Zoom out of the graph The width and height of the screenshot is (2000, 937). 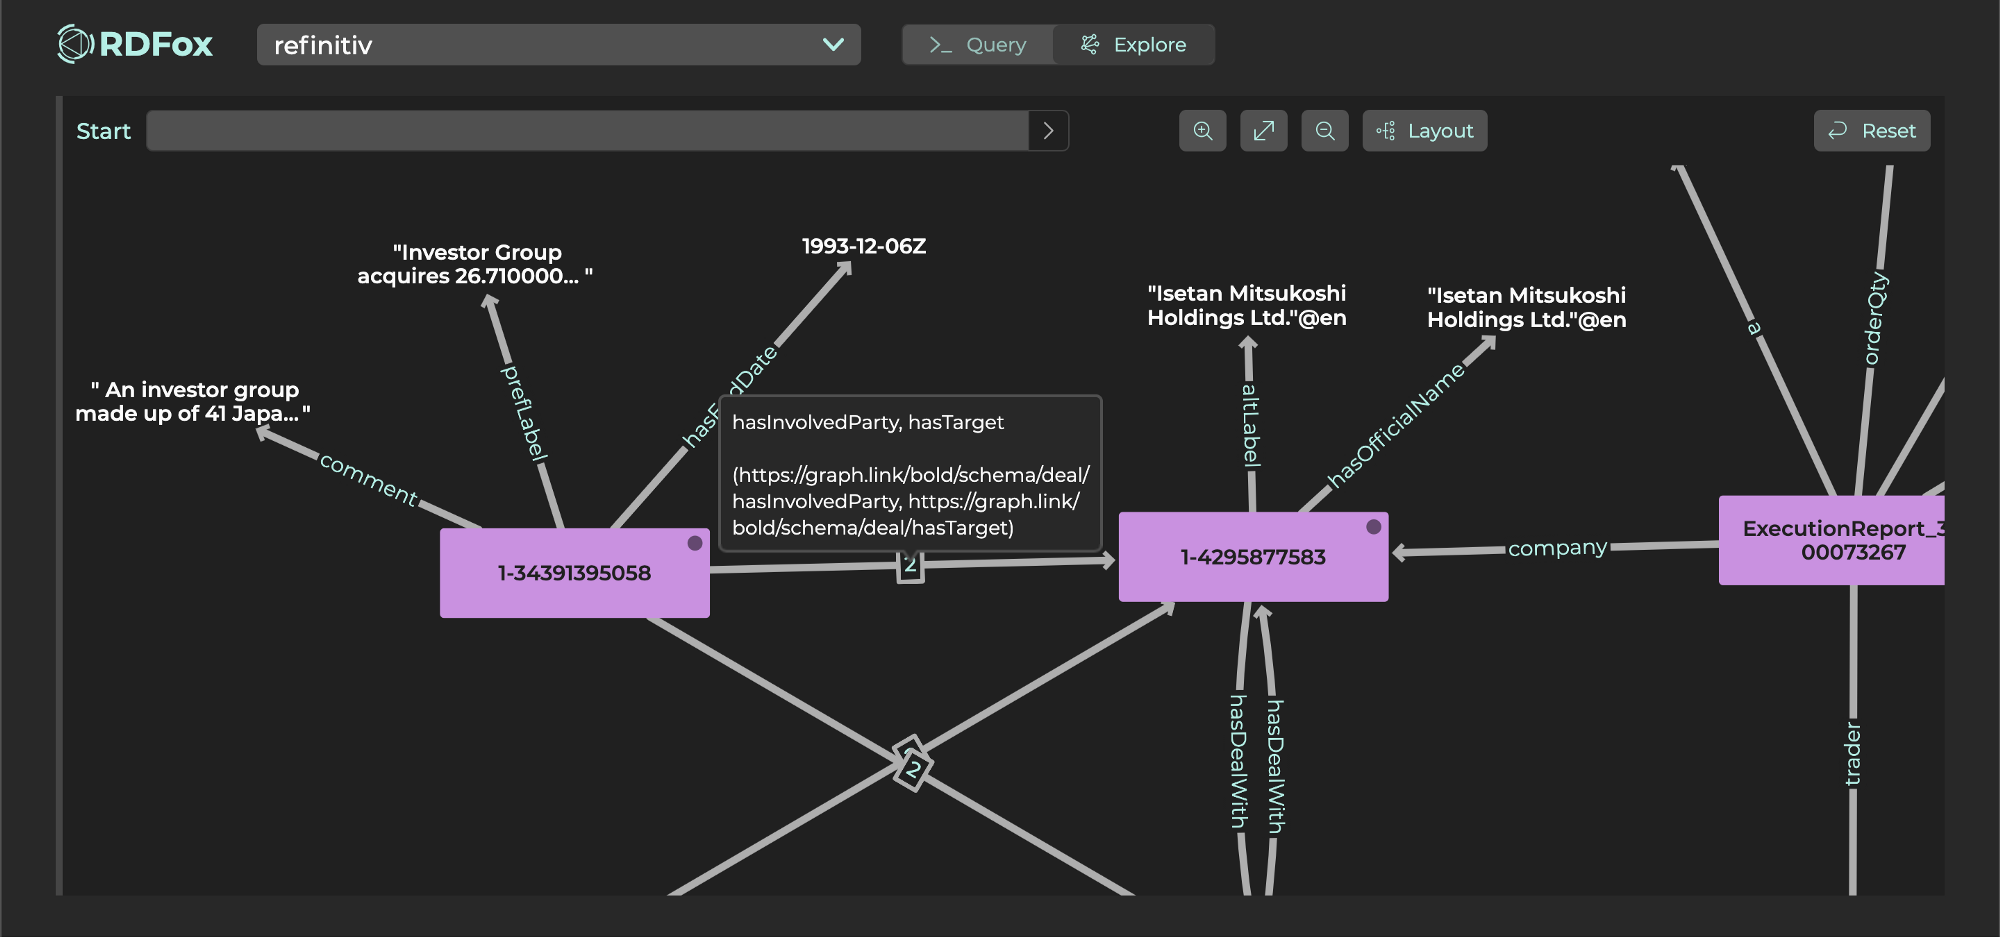pos(1325,131)
